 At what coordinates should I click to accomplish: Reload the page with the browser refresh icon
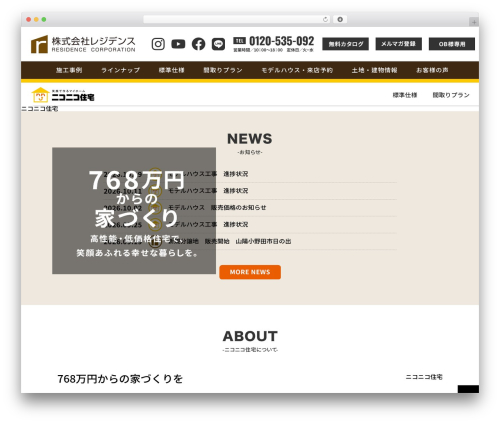click(x=325, y=20)
